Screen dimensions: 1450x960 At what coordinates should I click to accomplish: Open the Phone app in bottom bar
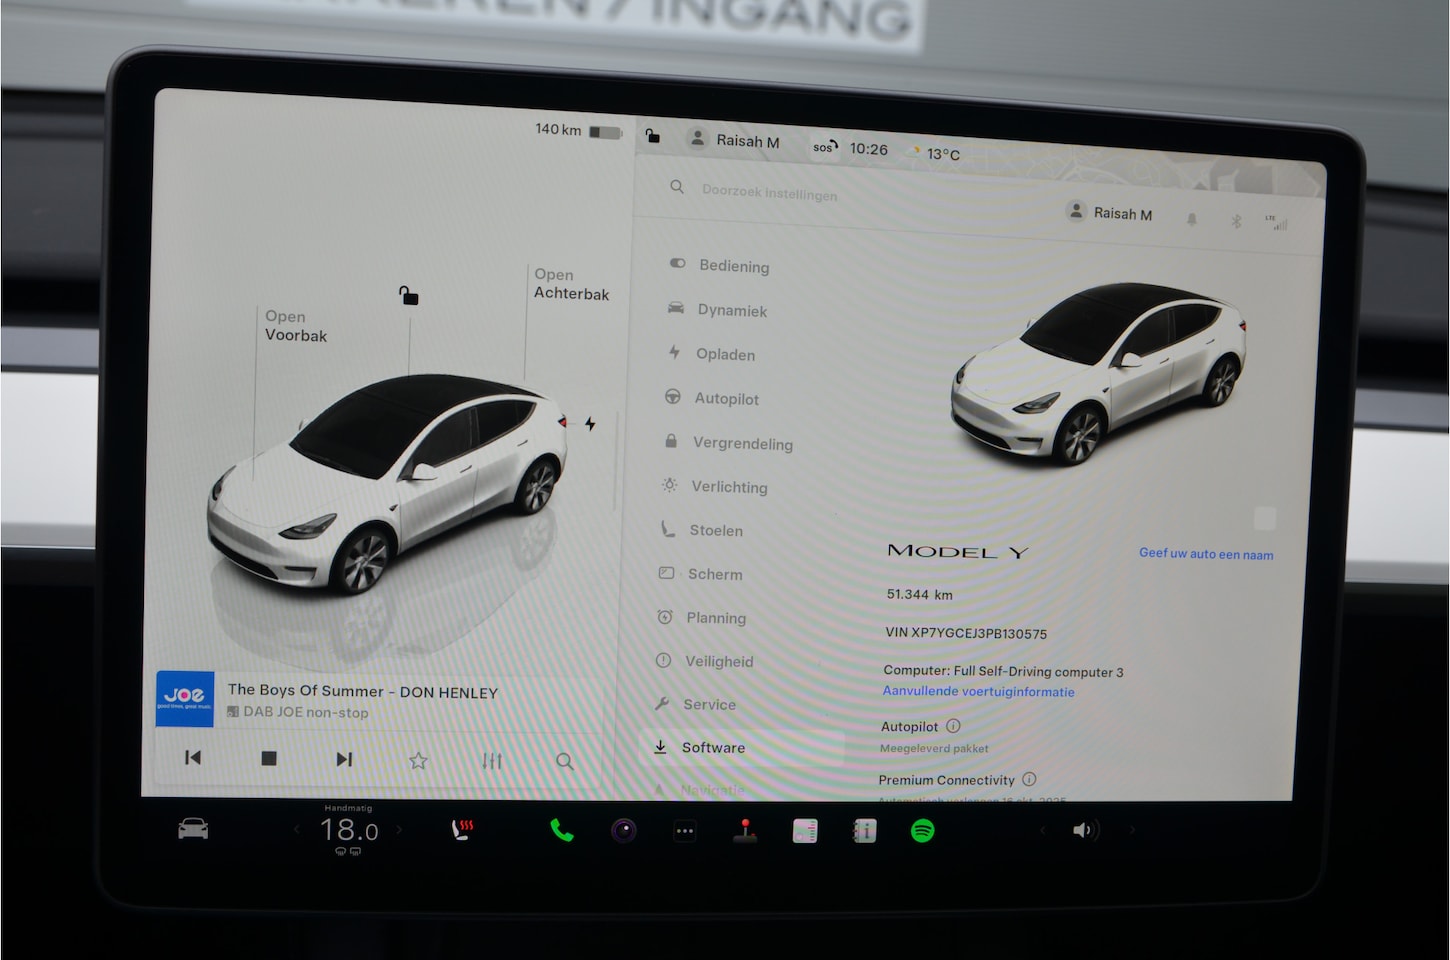pos(562,830)
